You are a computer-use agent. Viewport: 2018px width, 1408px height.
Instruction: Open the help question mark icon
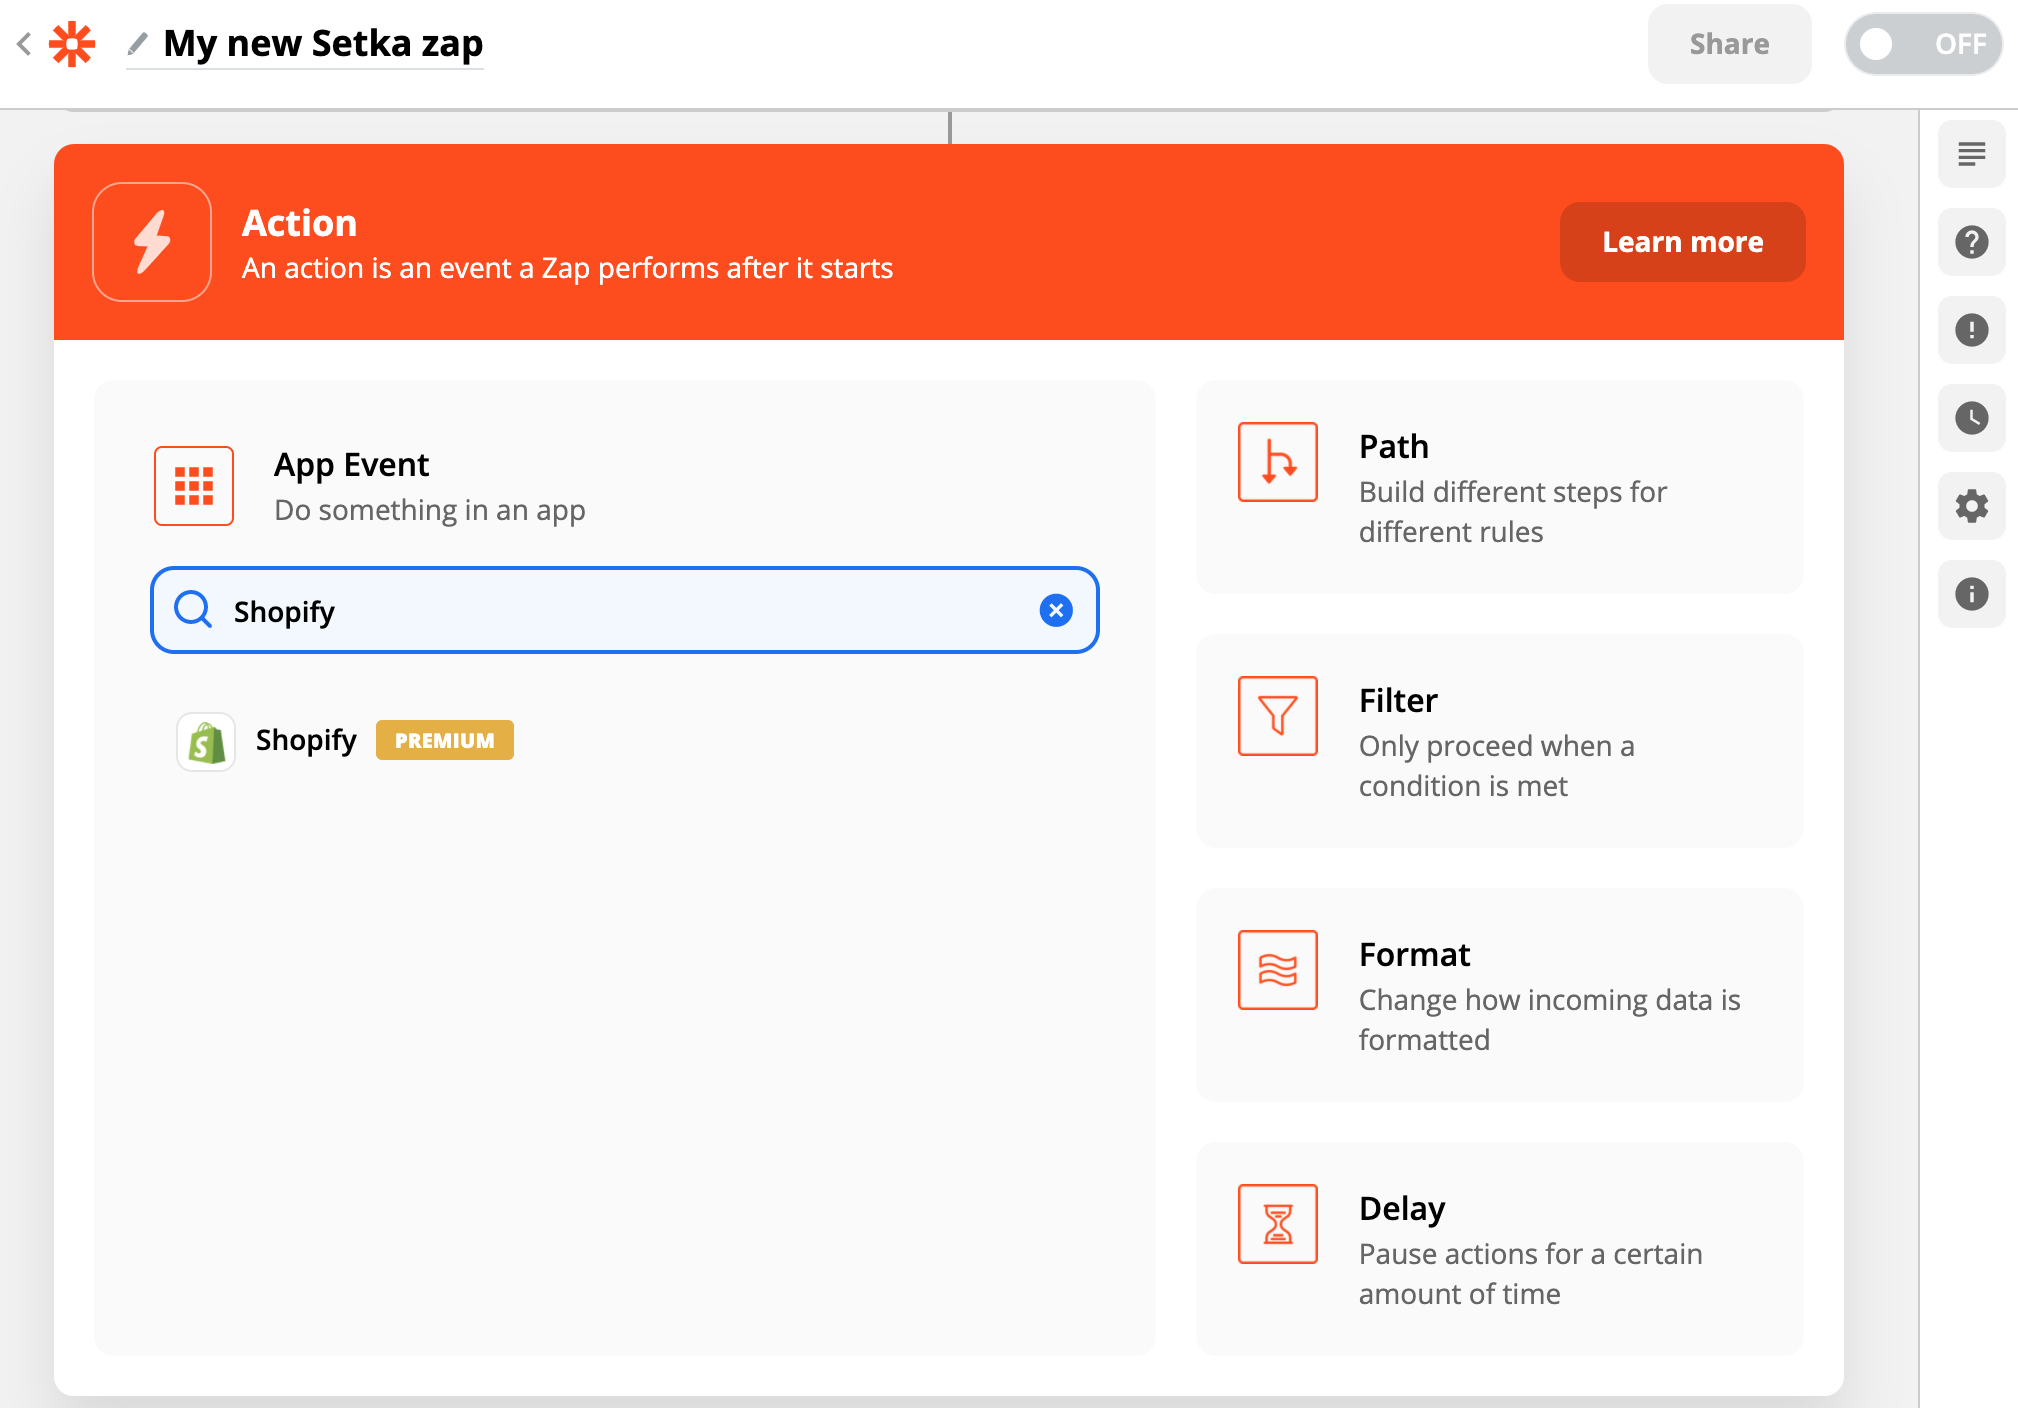(x=1971, y=242)
